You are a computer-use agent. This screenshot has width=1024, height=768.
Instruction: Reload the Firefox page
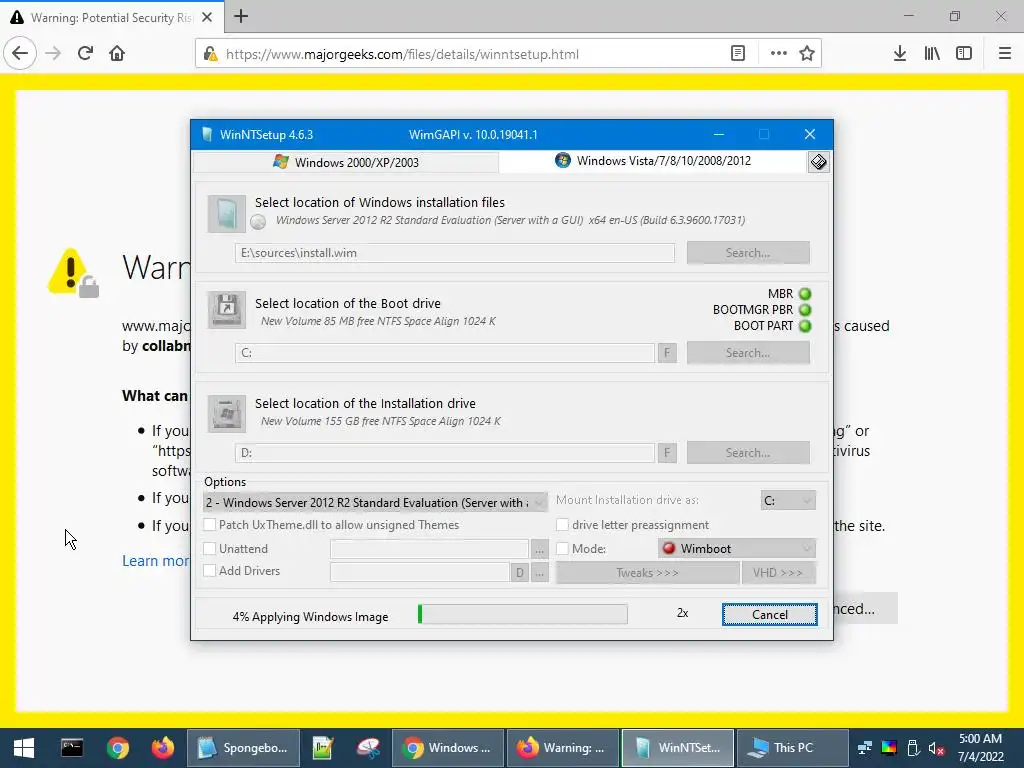85,53
